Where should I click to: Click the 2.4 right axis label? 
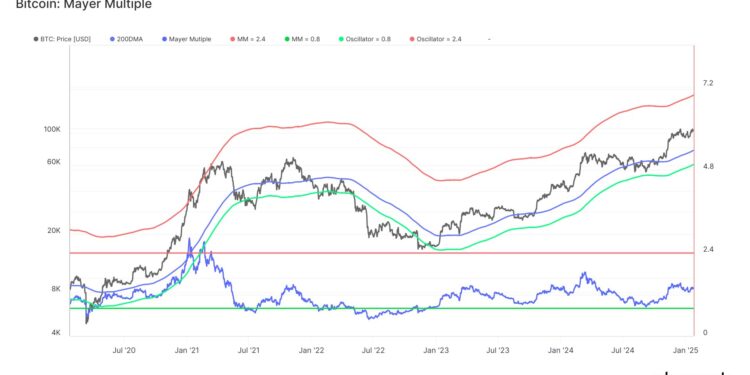pos(708,250)
